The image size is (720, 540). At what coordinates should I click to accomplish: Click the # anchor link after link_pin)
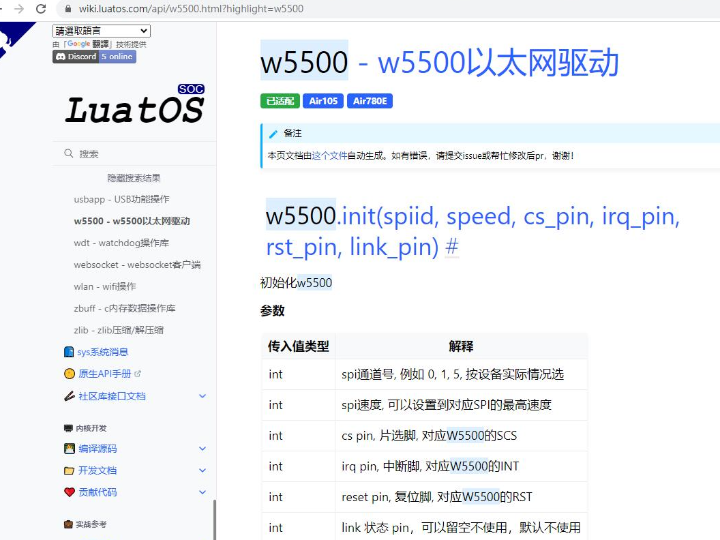click(x=452, y=247)
